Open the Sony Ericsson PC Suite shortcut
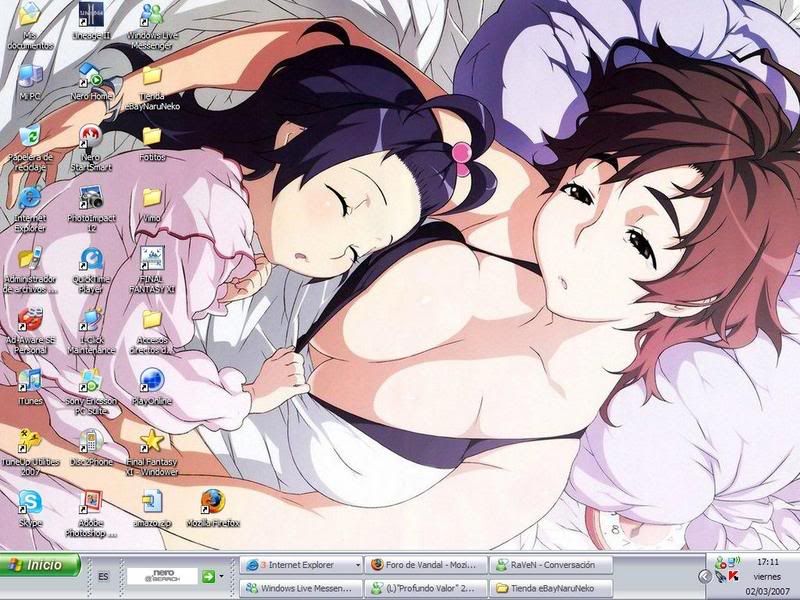This screenshot has width=800, height=600. [91, 393]
